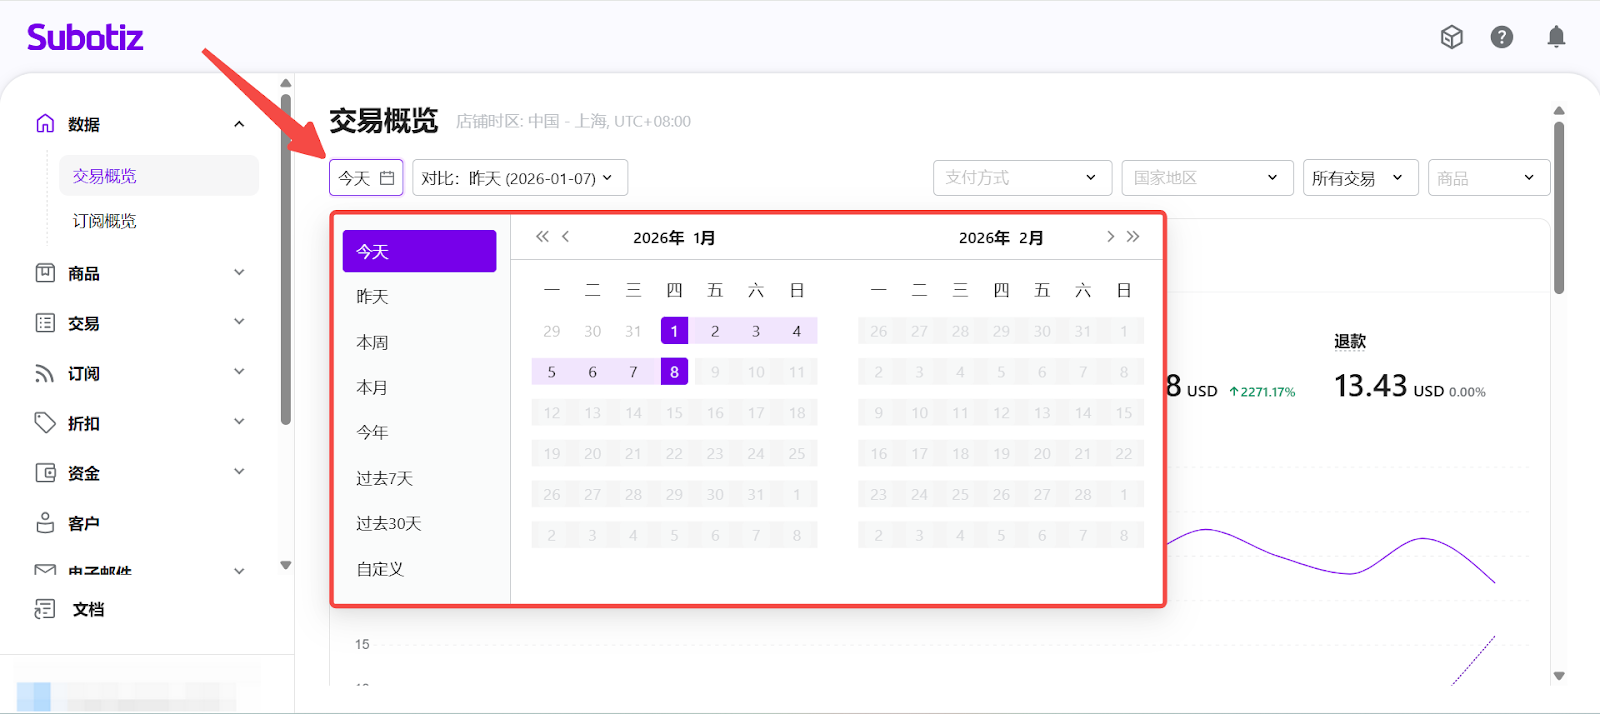
Task: Pick January 5 in the calendar
Action: [551, 372]
